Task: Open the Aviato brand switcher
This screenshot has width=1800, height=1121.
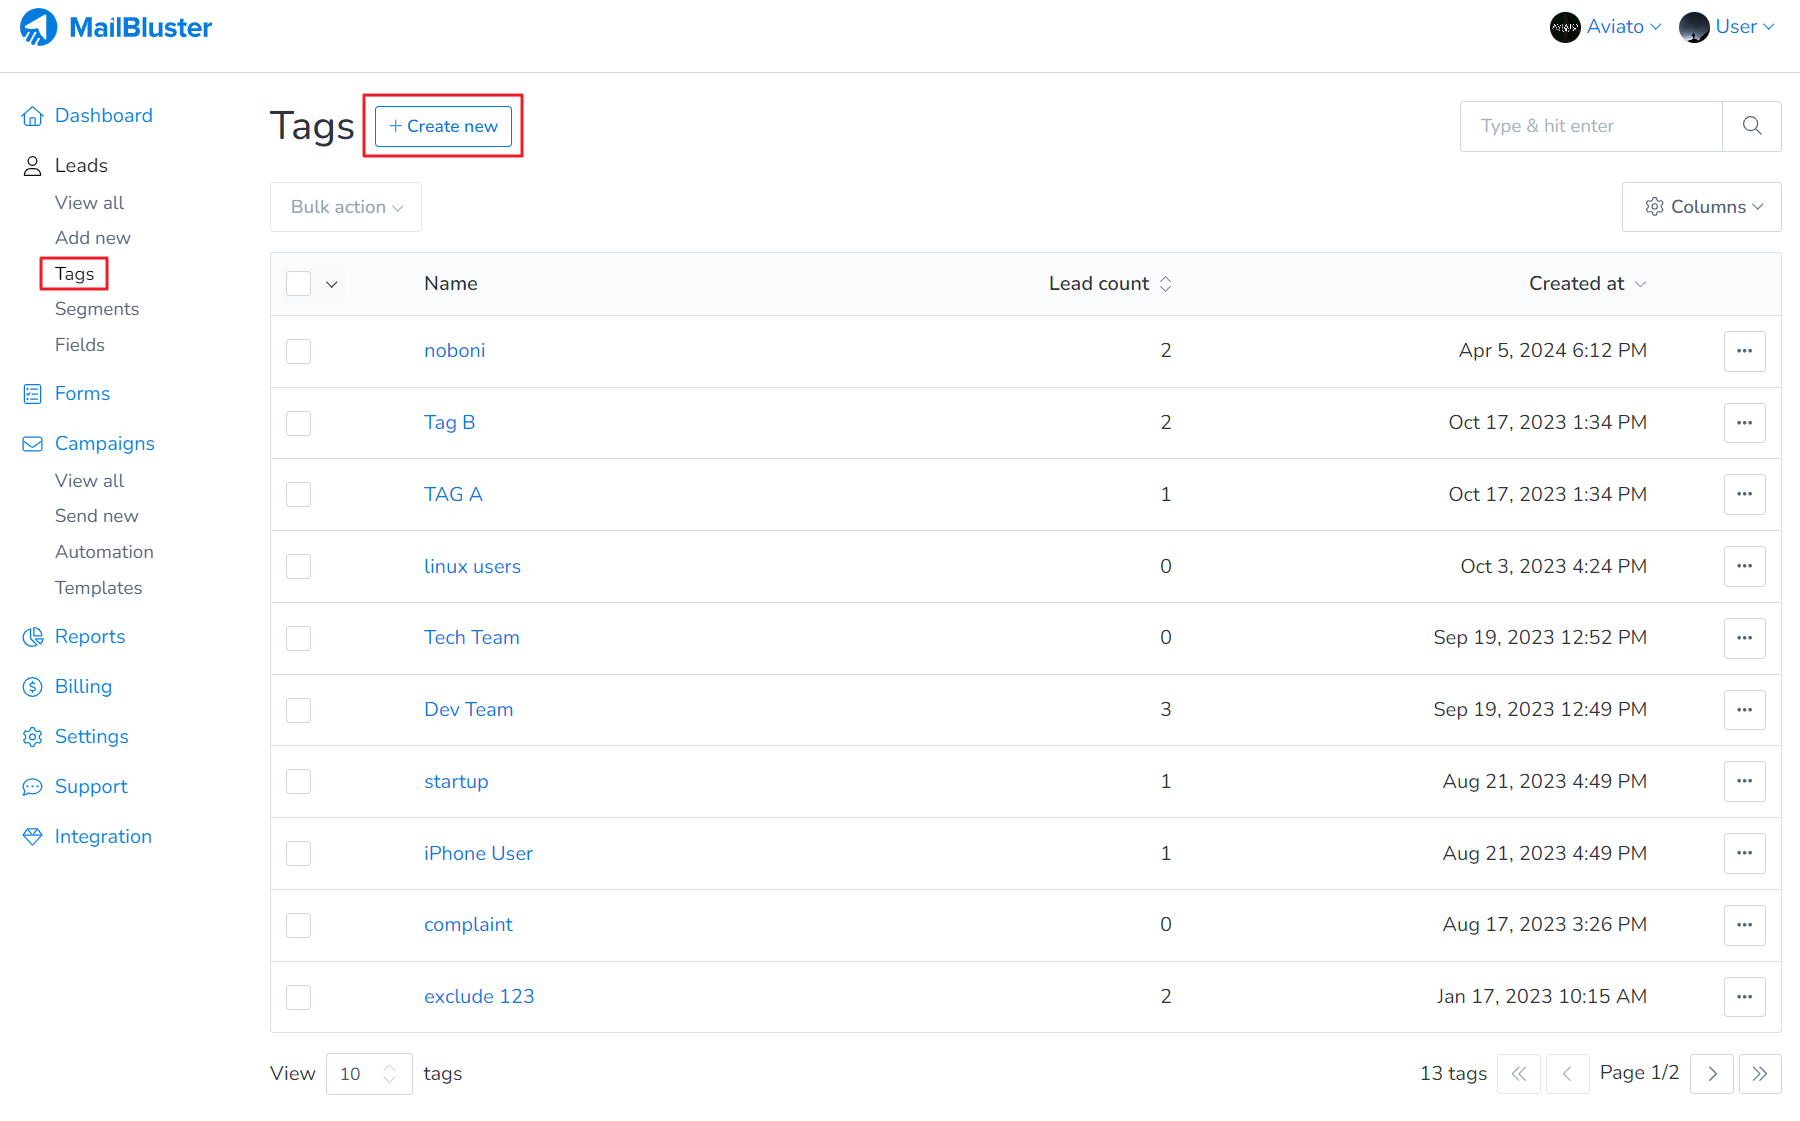Action: 1605,27
